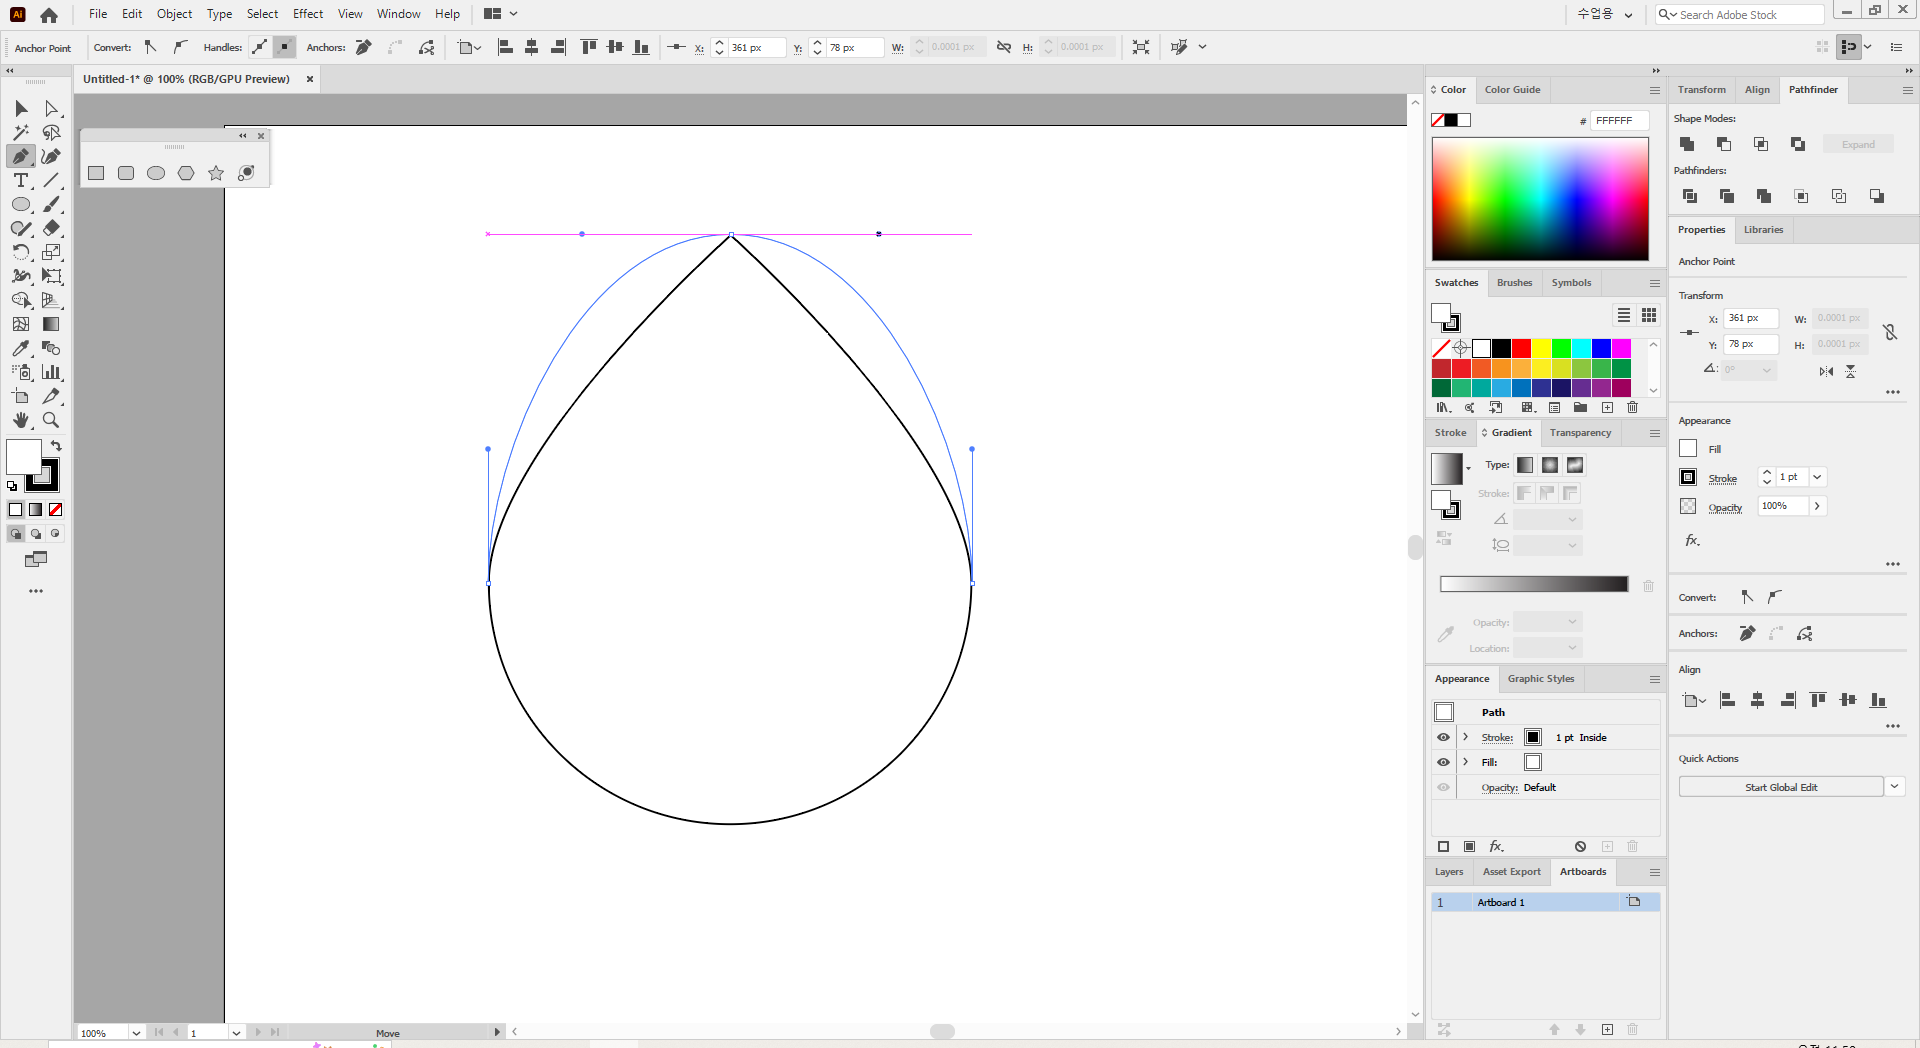Open Stroke settings link in Properties
Image resolution: width=1920 pixels, height=1048 pixels.
[x=1722, y=478]
